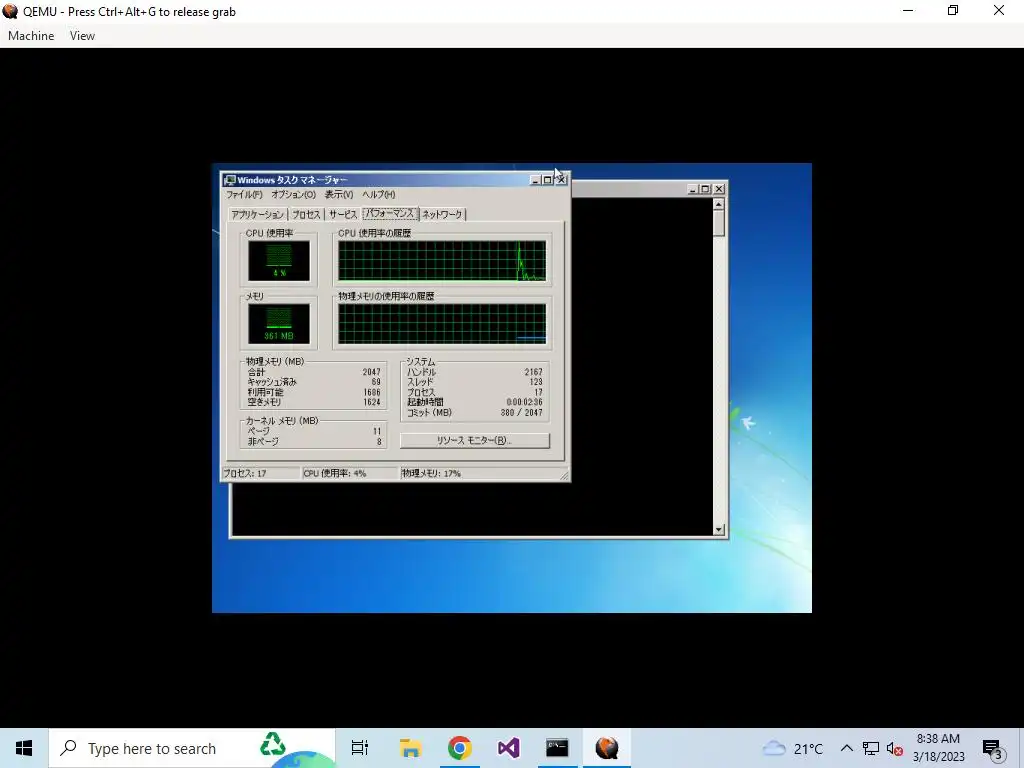Maximize the Windows タスク マネージャー window
The width and height of the screenshot is (1024, 768).
click(547, 180)
